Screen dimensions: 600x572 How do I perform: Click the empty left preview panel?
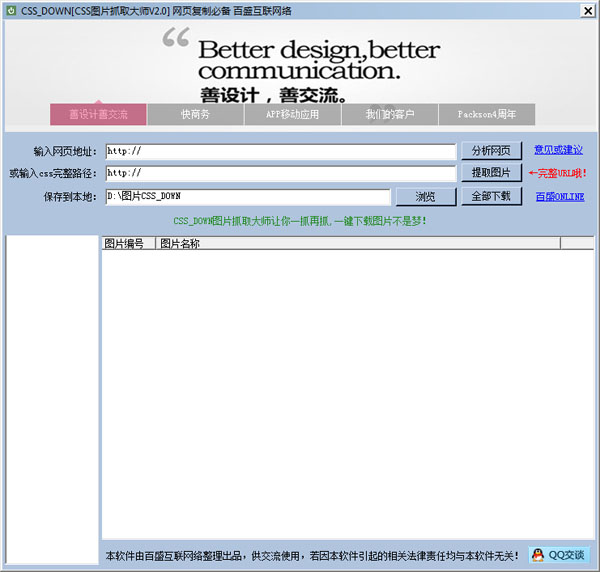52,399
